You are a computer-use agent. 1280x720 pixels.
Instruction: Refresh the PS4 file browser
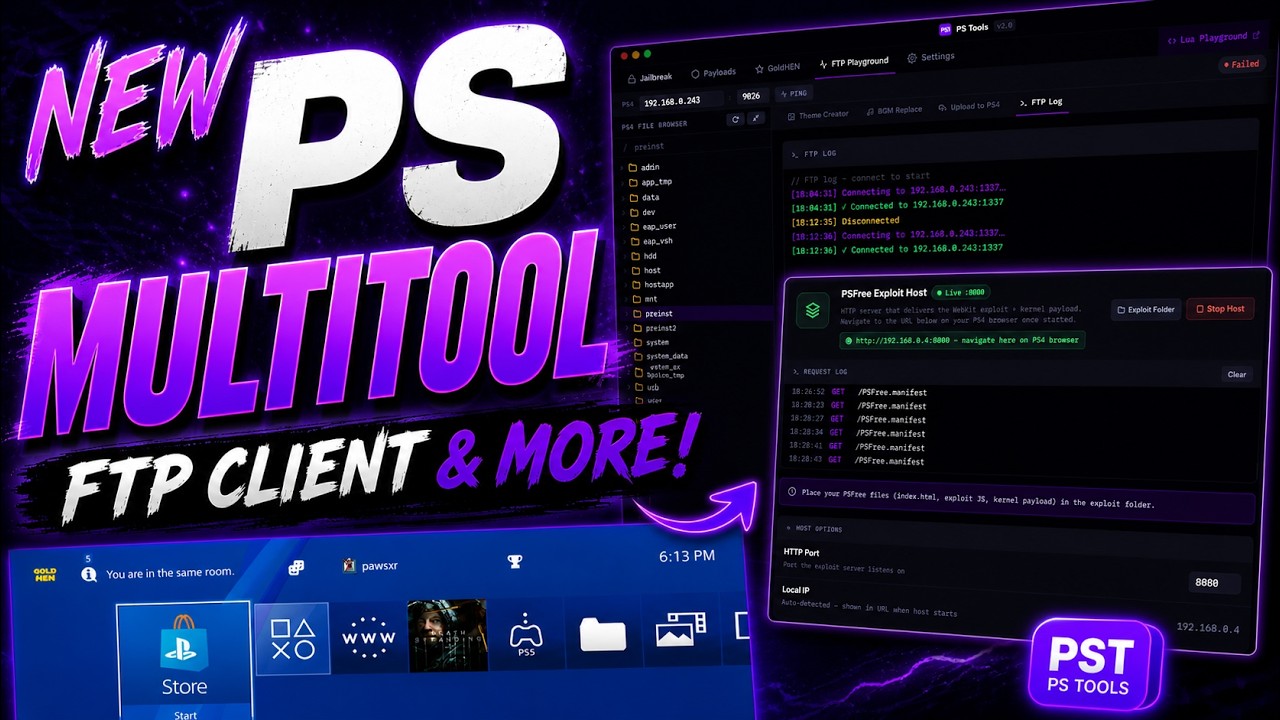click(x=736, y=118)
